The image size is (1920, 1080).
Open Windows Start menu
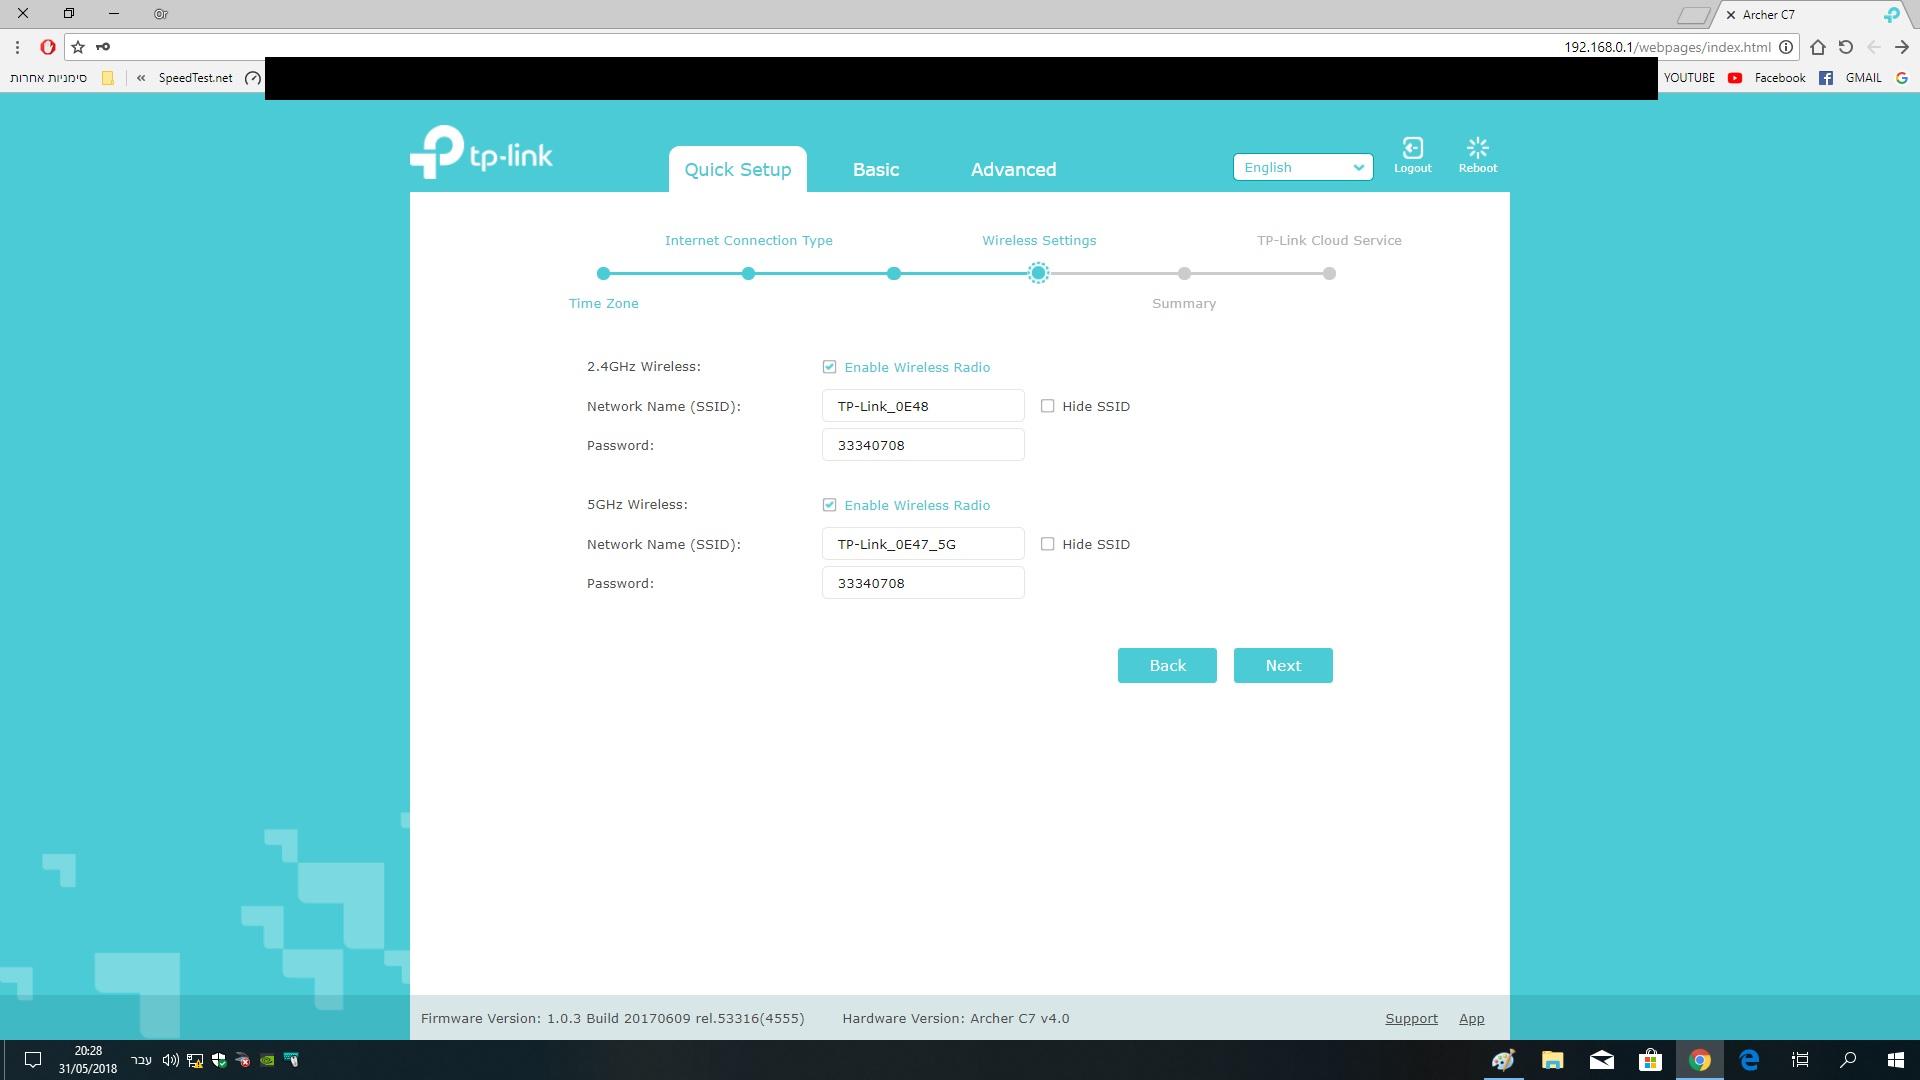1895,1060
